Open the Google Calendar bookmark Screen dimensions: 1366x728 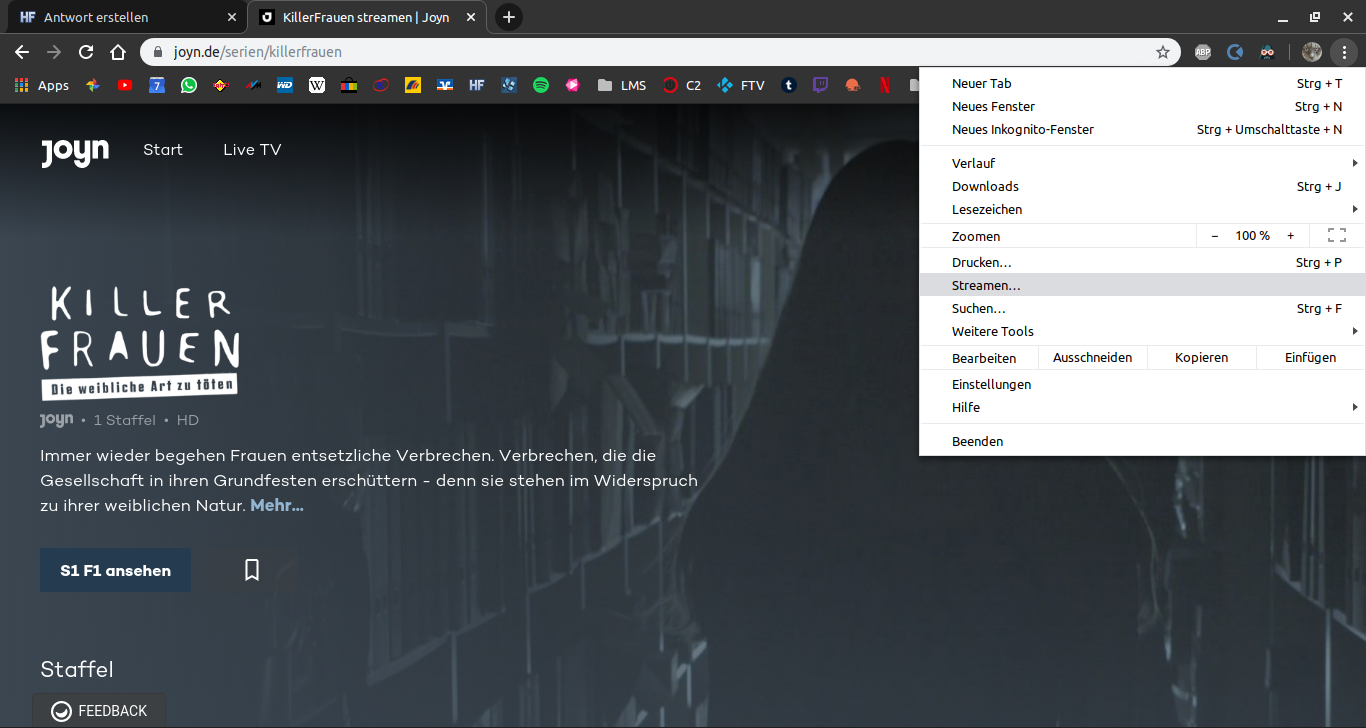157,86
